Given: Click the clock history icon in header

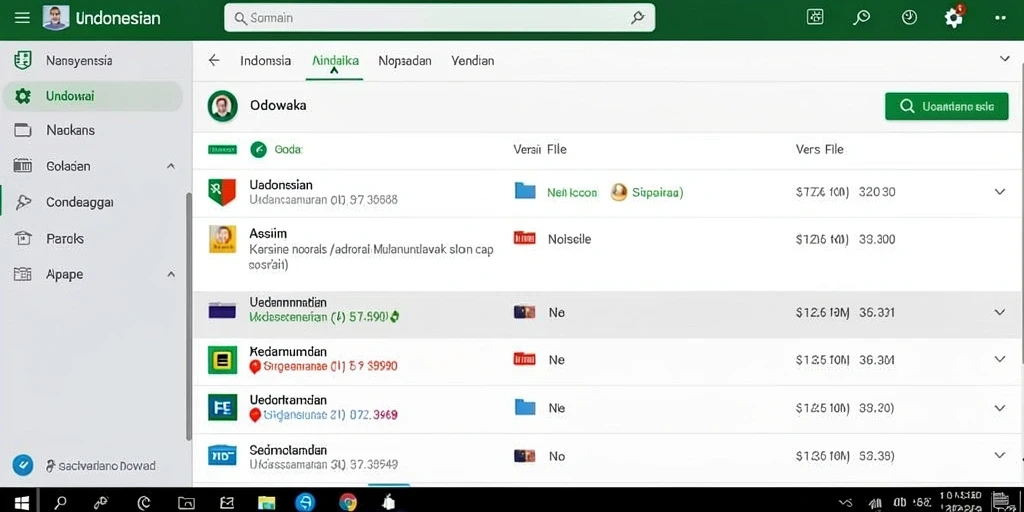Looking at the screenshot, I should coord(909,18).
